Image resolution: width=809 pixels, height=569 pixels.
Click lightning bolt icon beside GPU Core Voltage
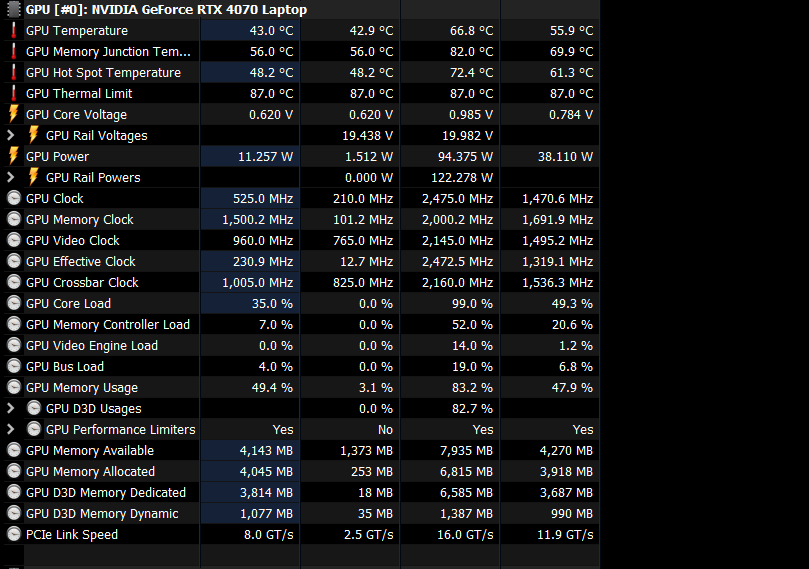[14, 115]
